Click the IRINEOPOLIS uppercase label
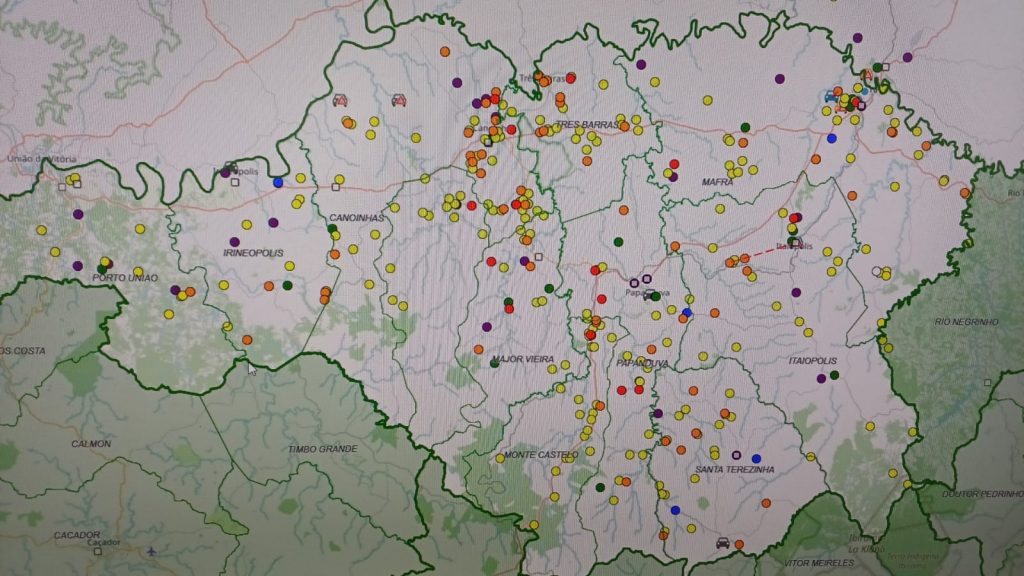 click(253, 253)
